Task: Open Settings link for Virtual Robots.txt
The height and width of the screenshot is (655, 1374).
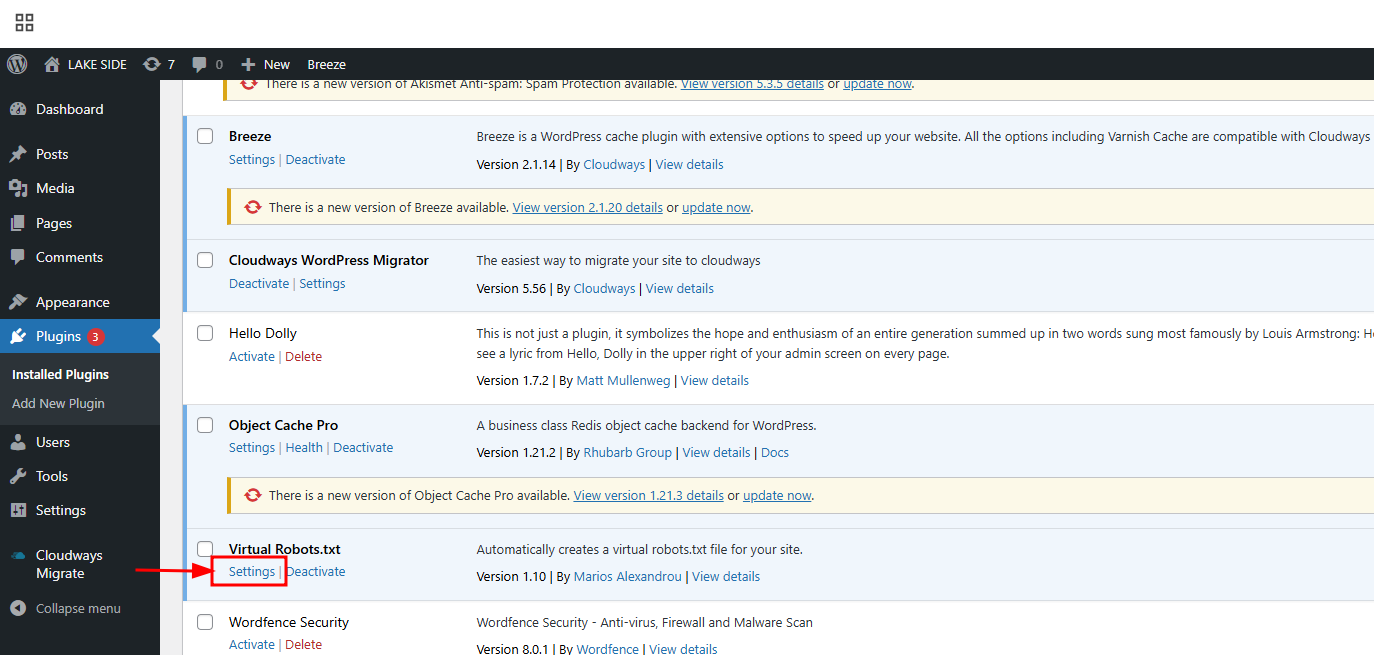Action: (251, 572)
